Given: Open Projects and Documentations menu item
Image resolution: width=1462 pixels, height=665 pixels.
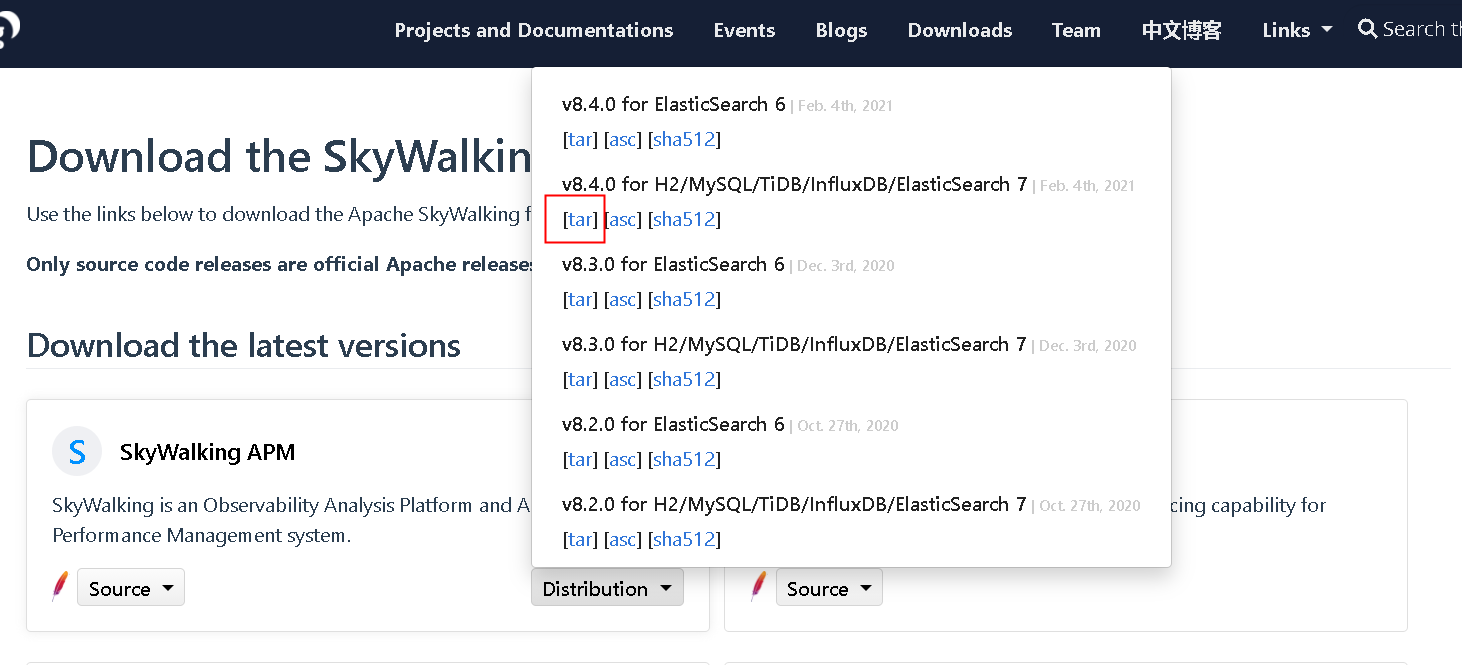Looking at the screenshot, I should point(534,30).
